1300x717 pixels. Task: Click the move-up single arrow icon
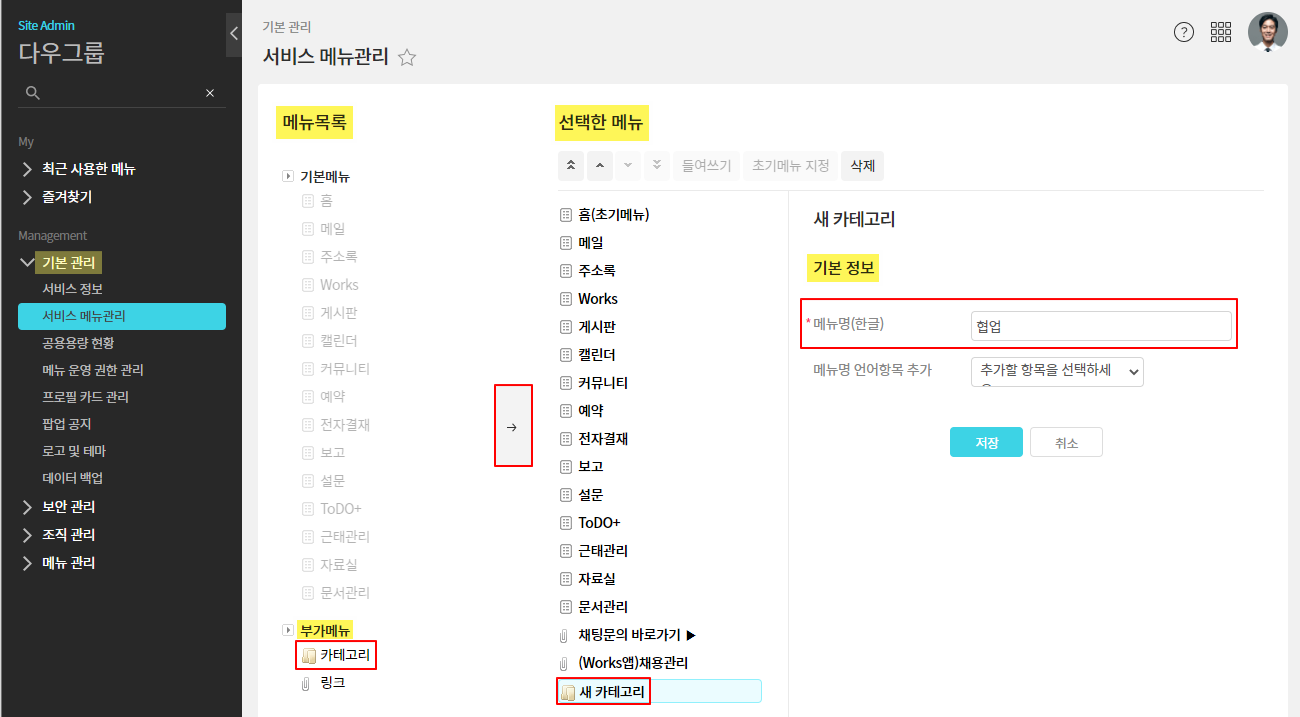point(599,166)
